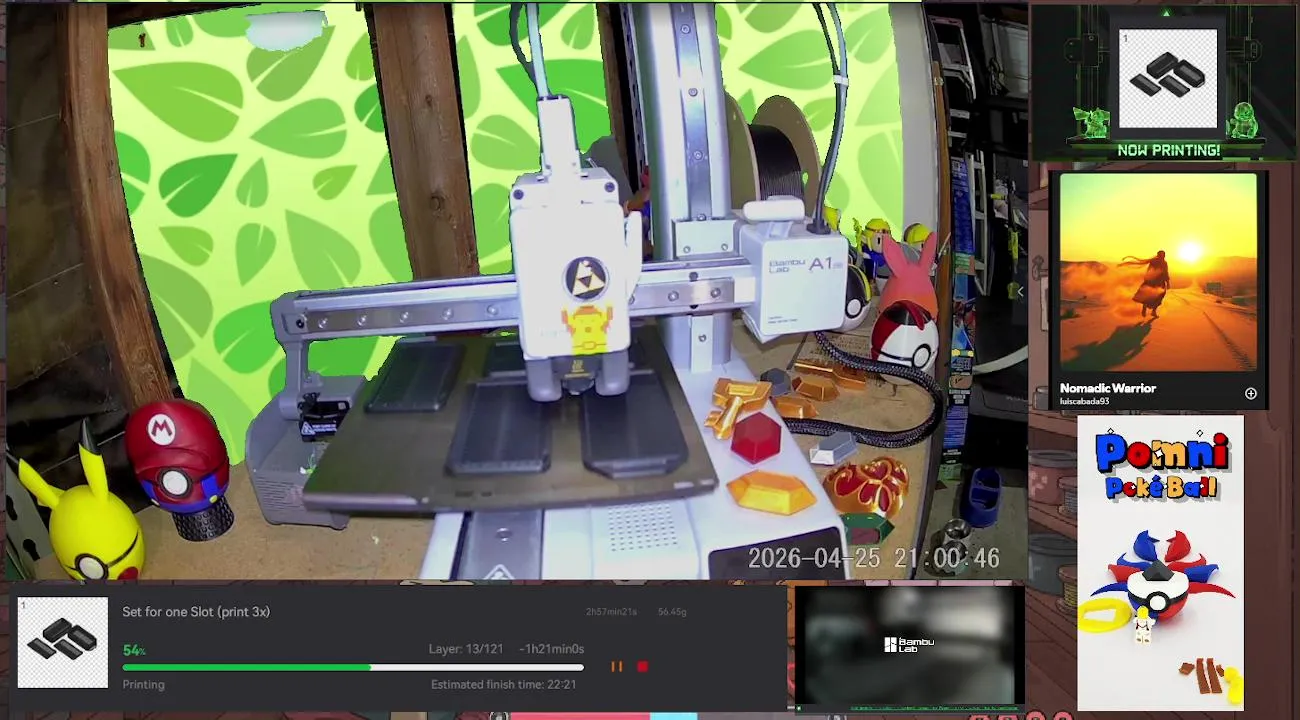Click the green print progress bar
This screenshot has width=1300, height=720.
tap(353, 667)
